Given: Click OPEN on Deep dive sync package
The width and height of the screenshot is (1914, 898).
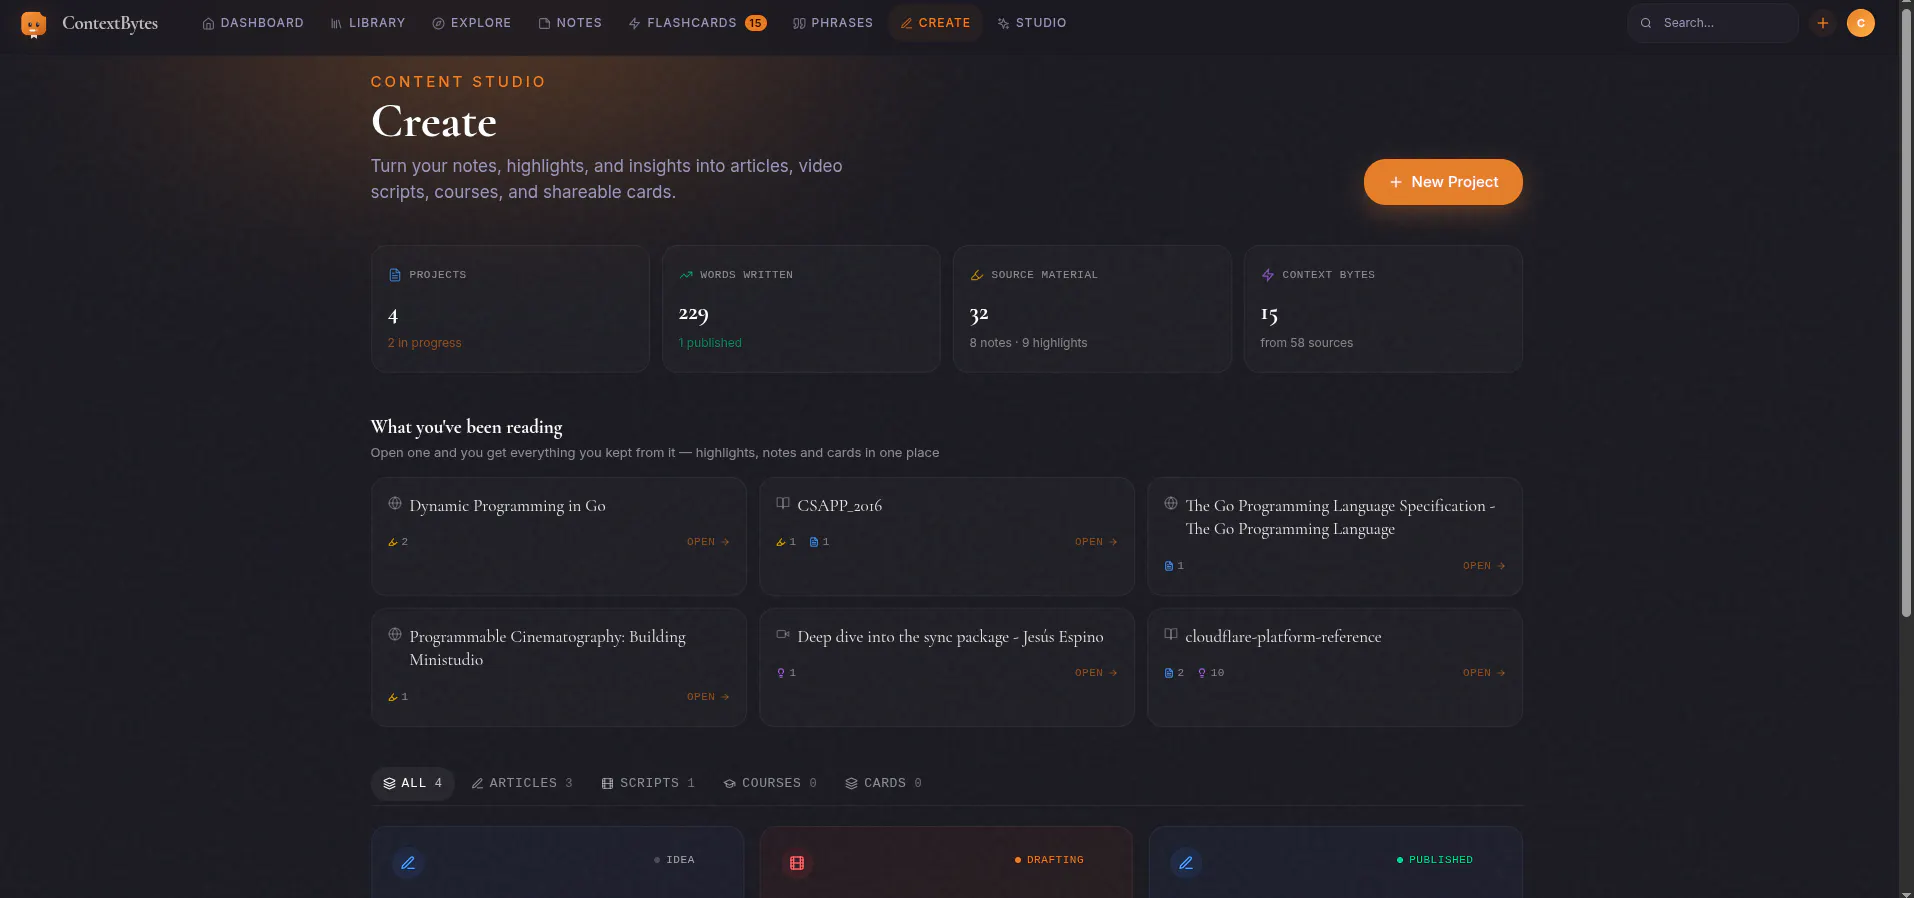Looking at the screenshot, I should [1096, 673].
